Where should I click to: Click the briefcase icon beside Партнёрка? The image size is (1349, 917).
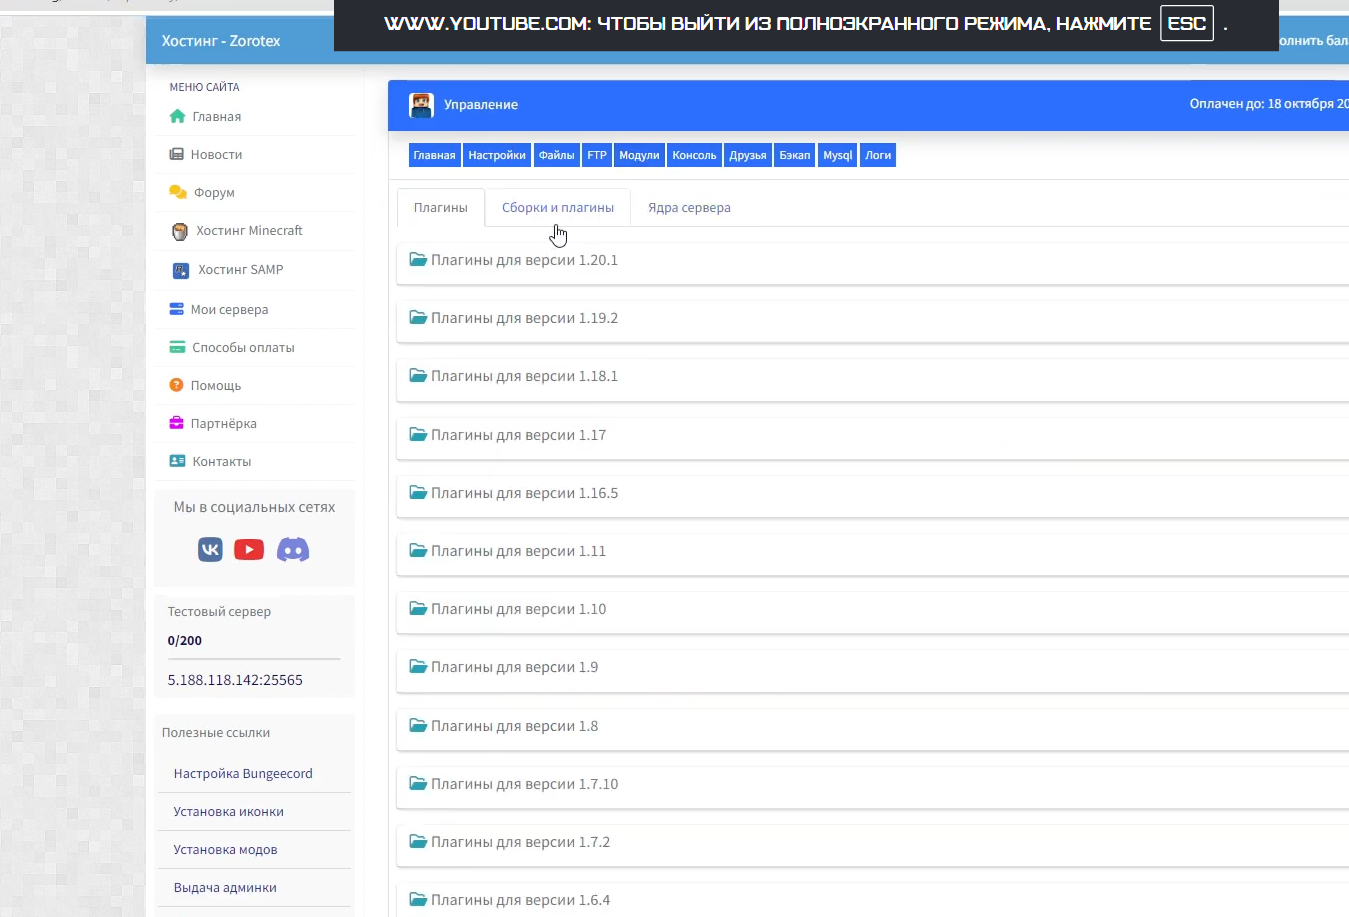[177, 423]
